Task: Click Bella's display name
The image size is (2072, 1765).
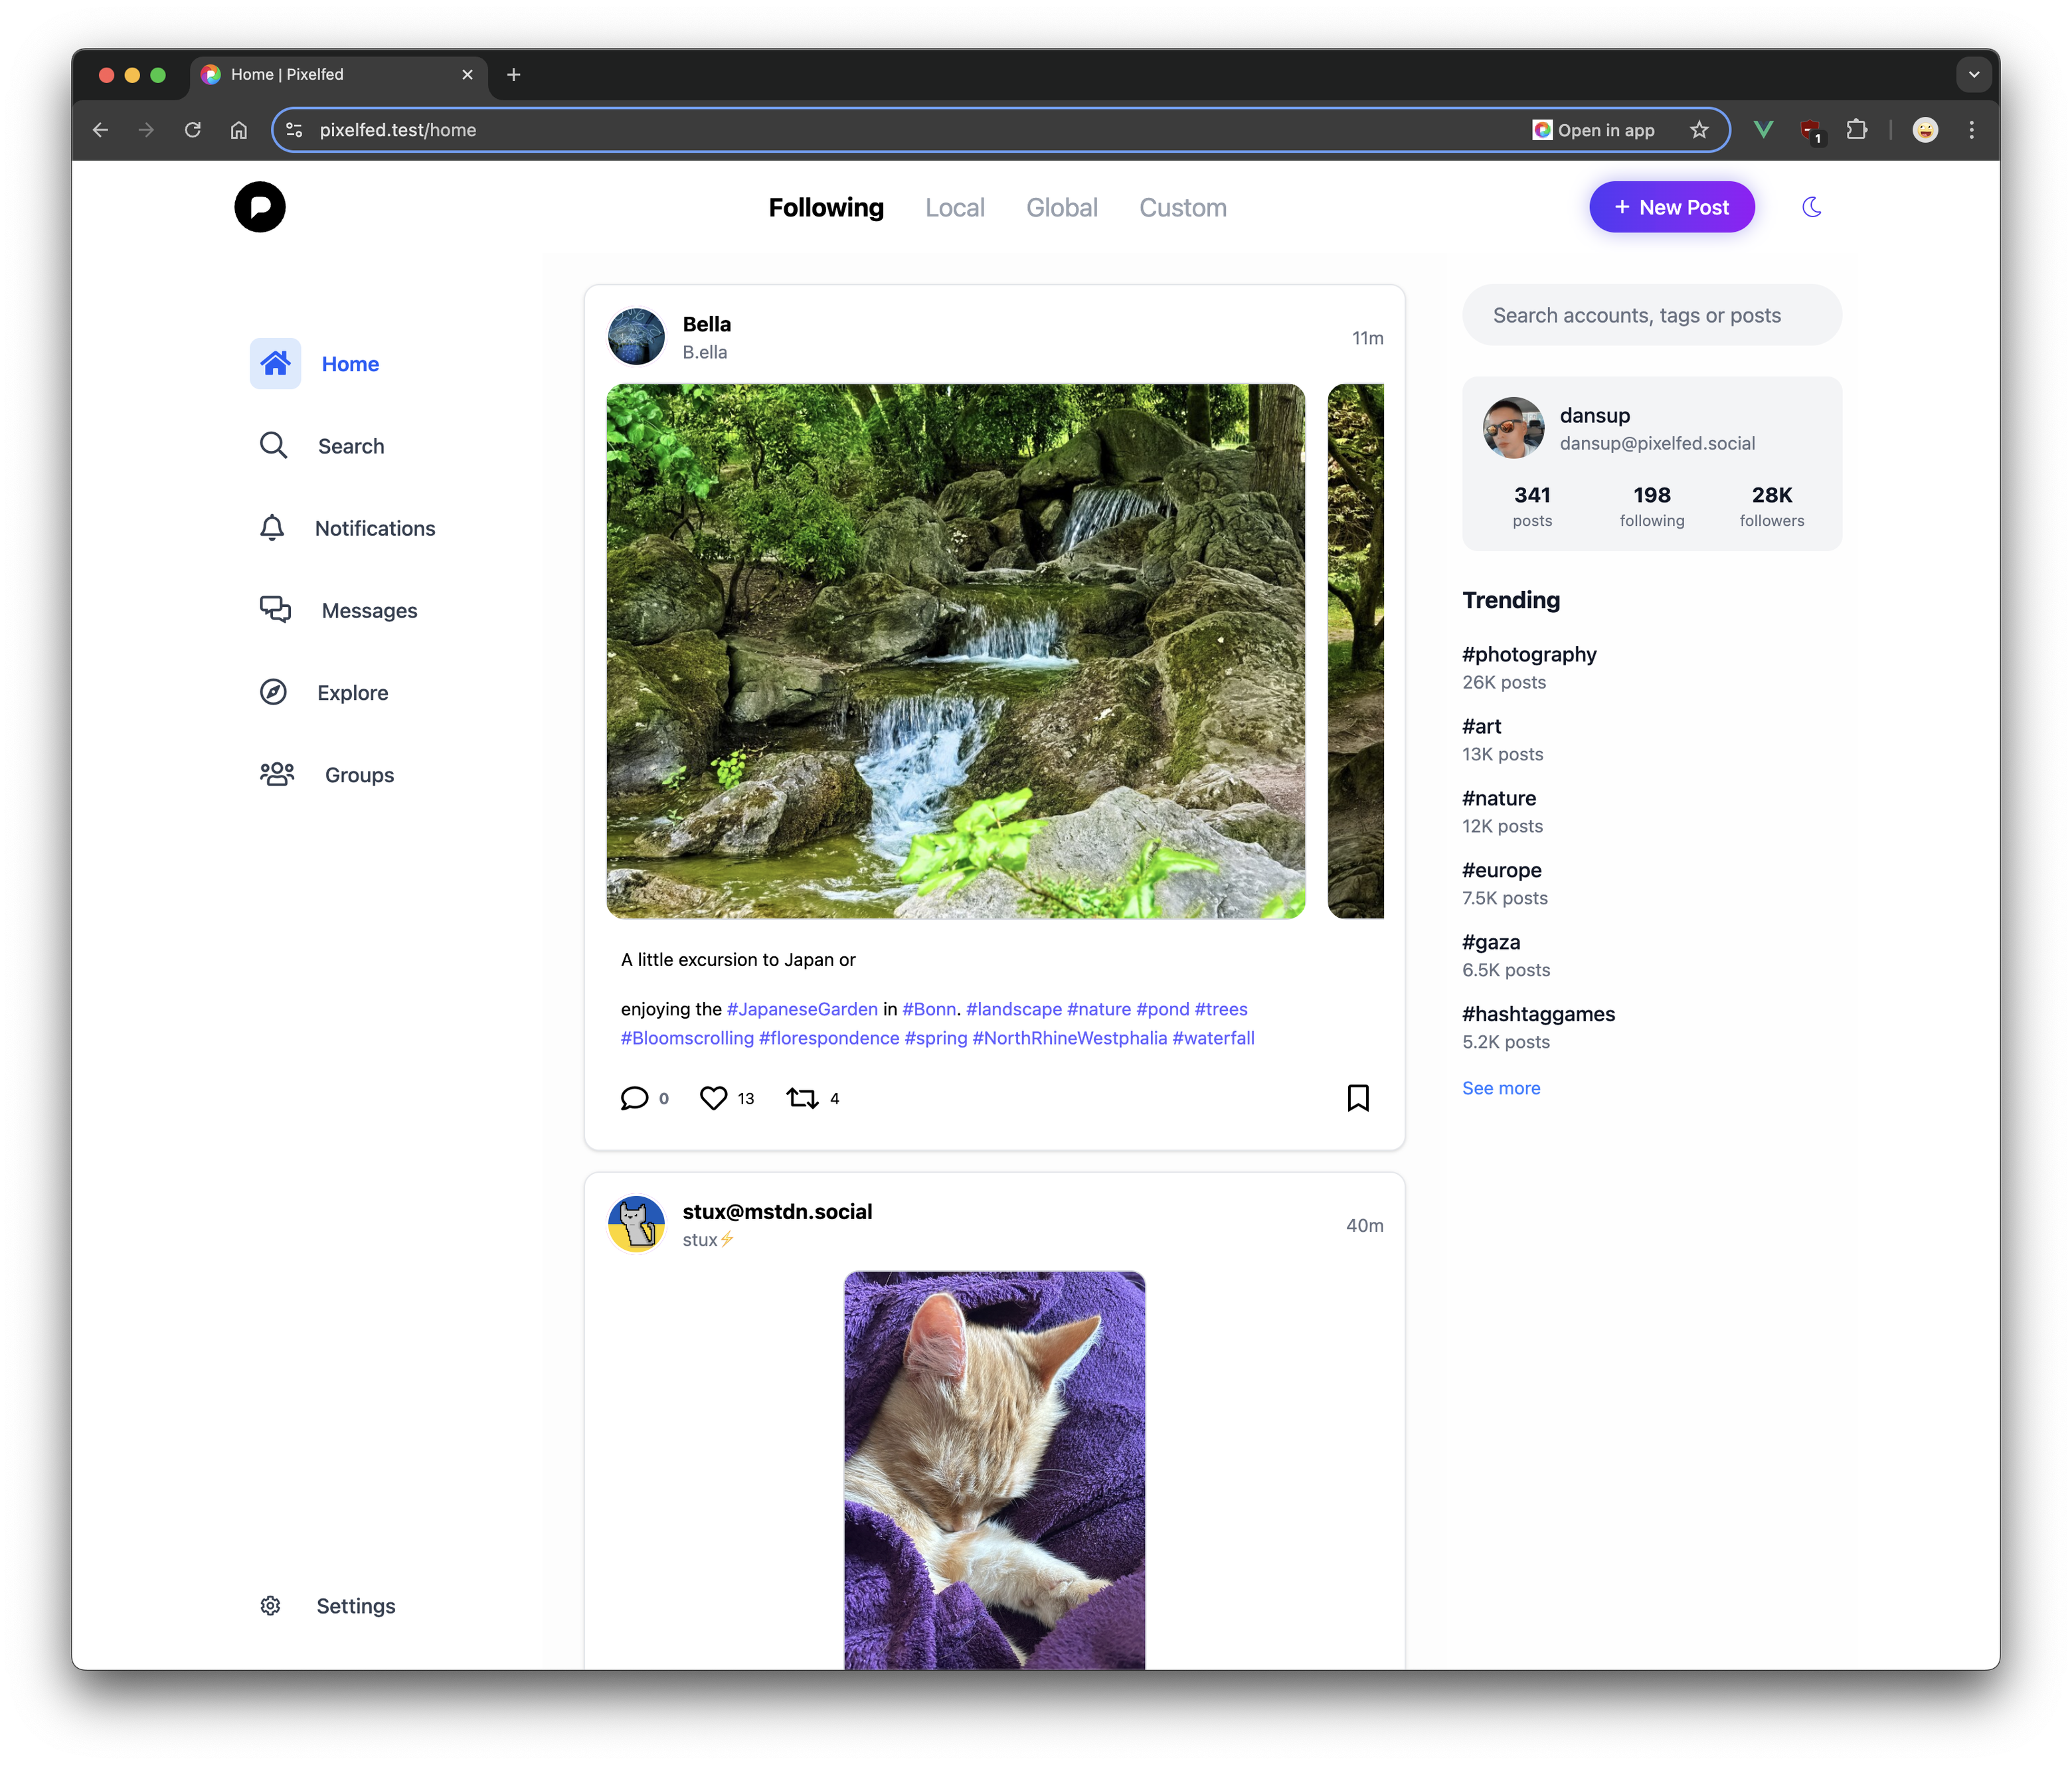Action: pos(707,324)
